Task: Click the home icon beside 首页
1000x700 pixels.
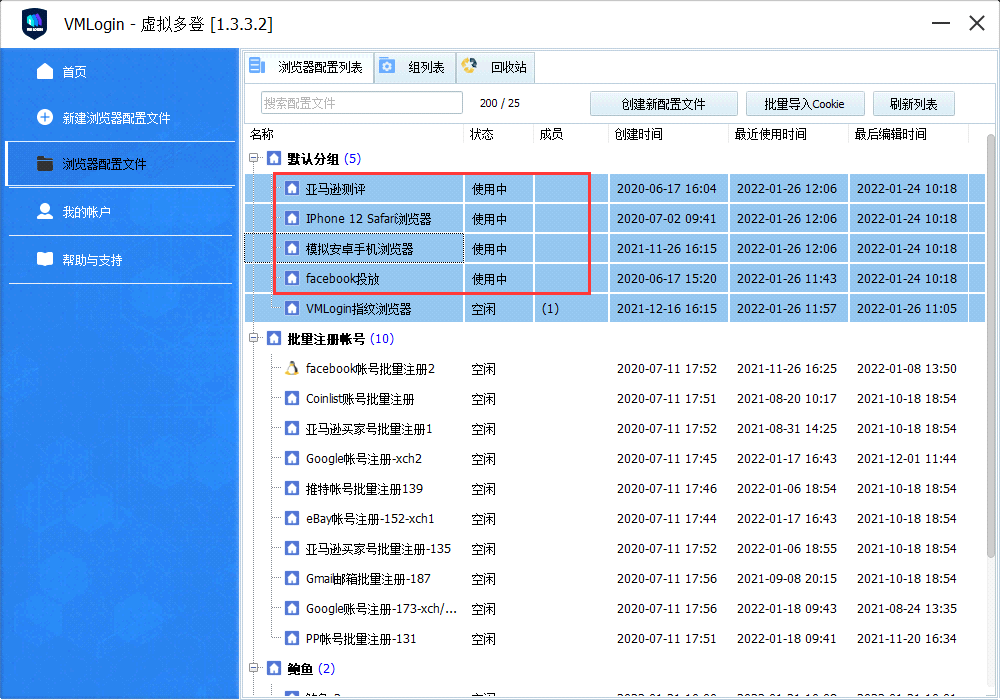Action: [45, 71]
